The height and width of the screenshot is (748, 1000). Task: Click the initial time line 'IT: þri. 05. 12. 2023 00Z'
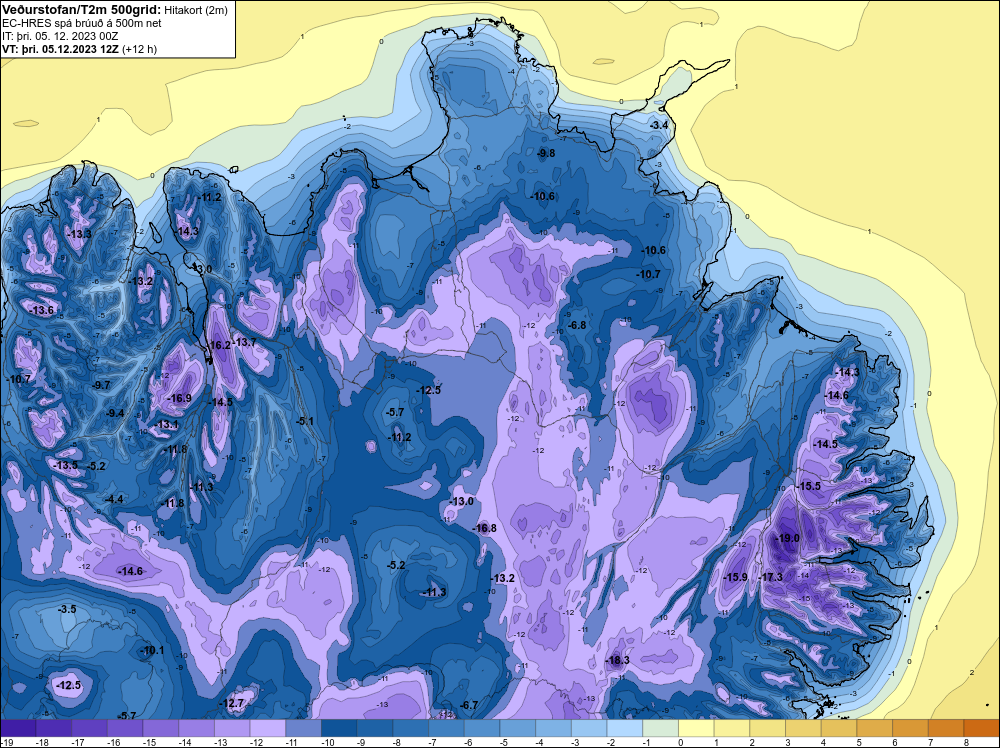tap(60, 36)
